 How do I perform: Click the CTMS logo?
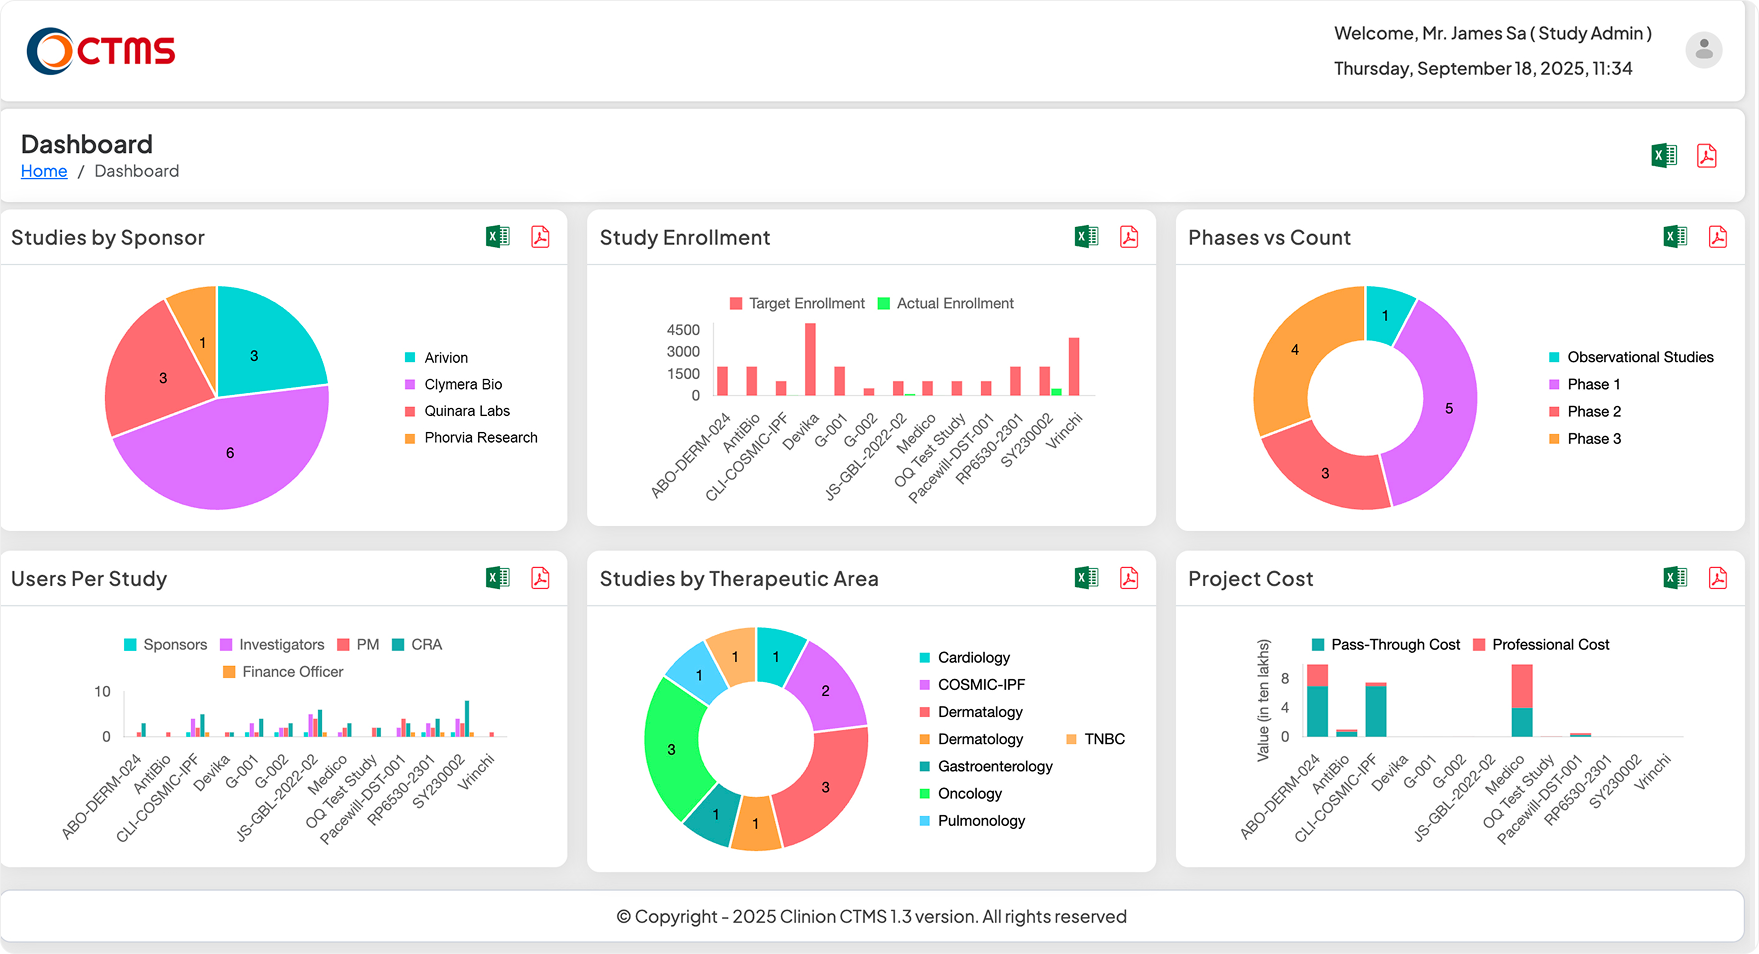101,51
